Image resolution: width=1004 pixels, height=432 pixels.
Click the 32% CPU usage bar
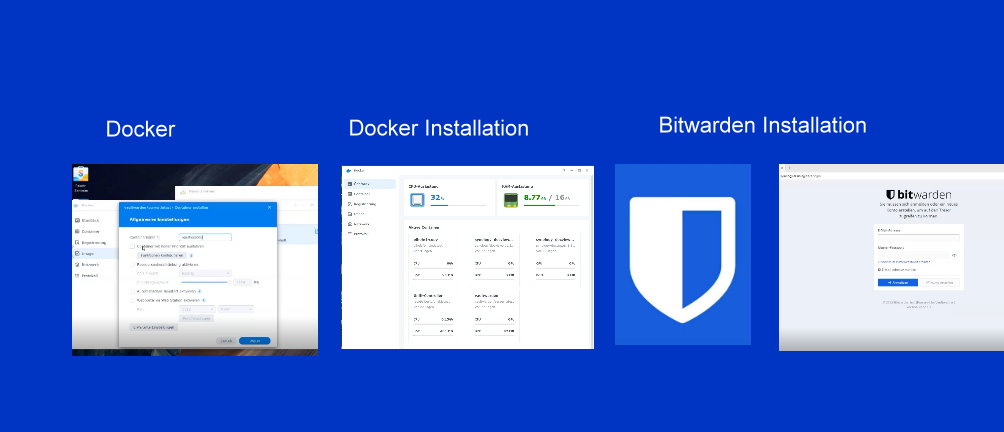458,205
